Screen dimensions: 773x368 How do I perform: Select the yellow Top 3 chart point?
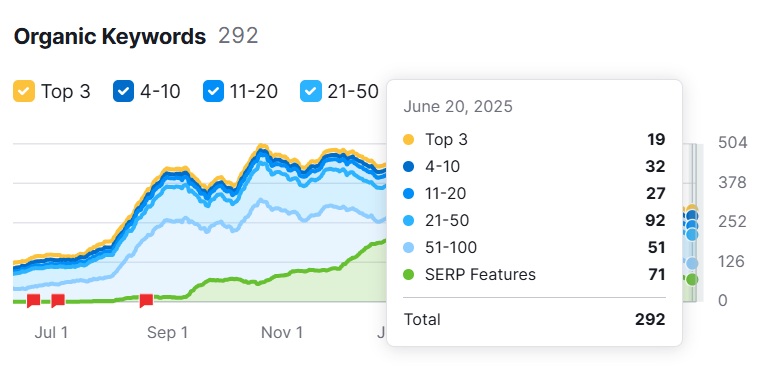(x=692, y=209)
